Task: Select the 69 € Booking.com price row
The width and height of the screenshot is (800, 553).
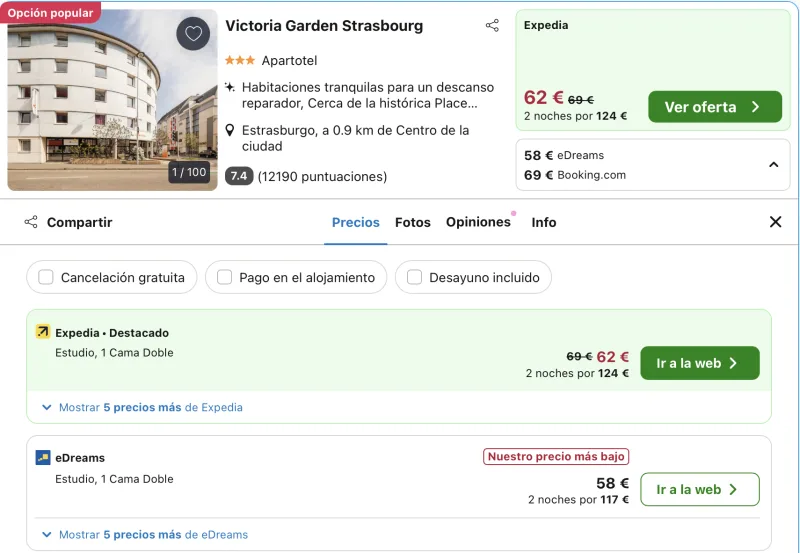Action: pos(575,175)
